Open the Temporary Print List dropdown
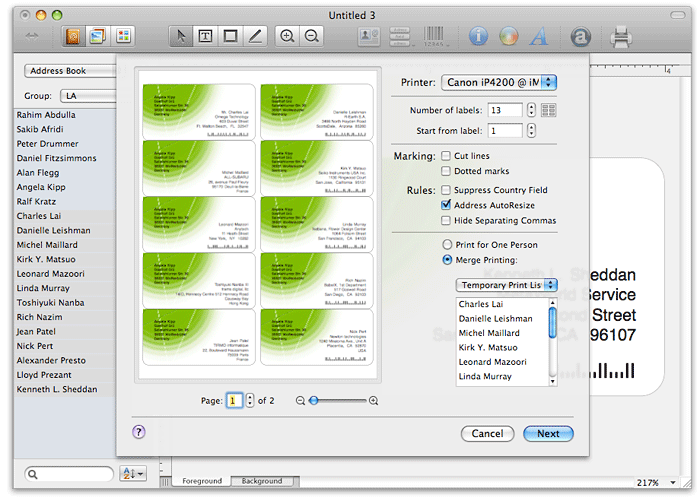The width and height of the screenshot is (700, 504). click(507, 285)
